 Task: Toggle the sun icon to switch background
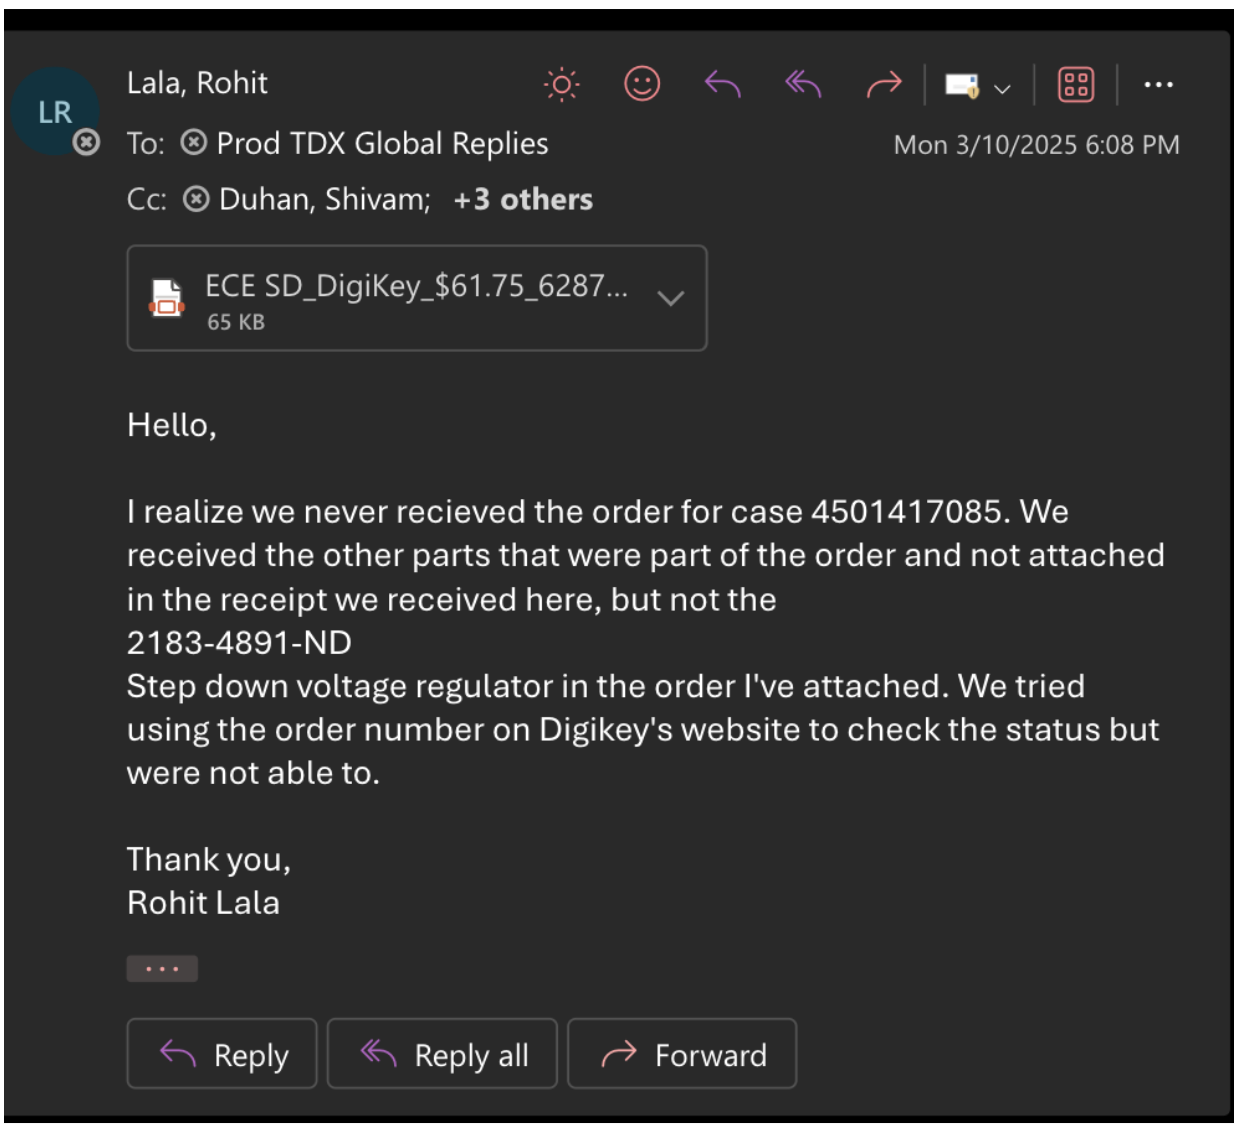562,85
